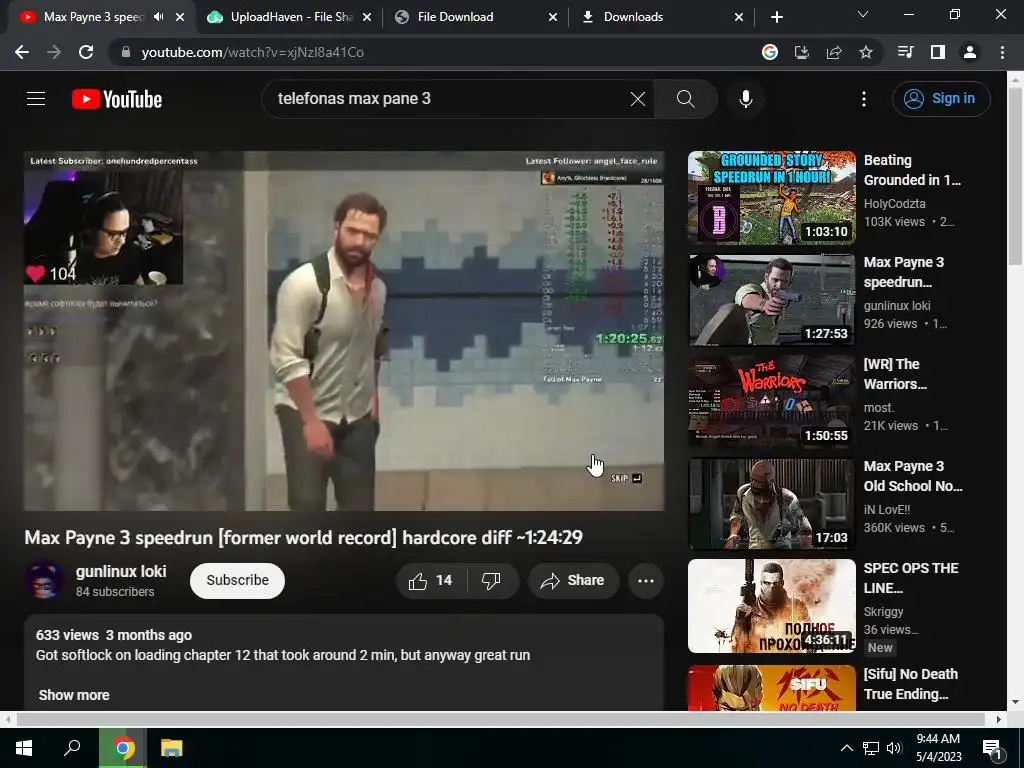Close the Downloads tab
The height and width of the screenshot is (768, 1024).
click(739, 17)
